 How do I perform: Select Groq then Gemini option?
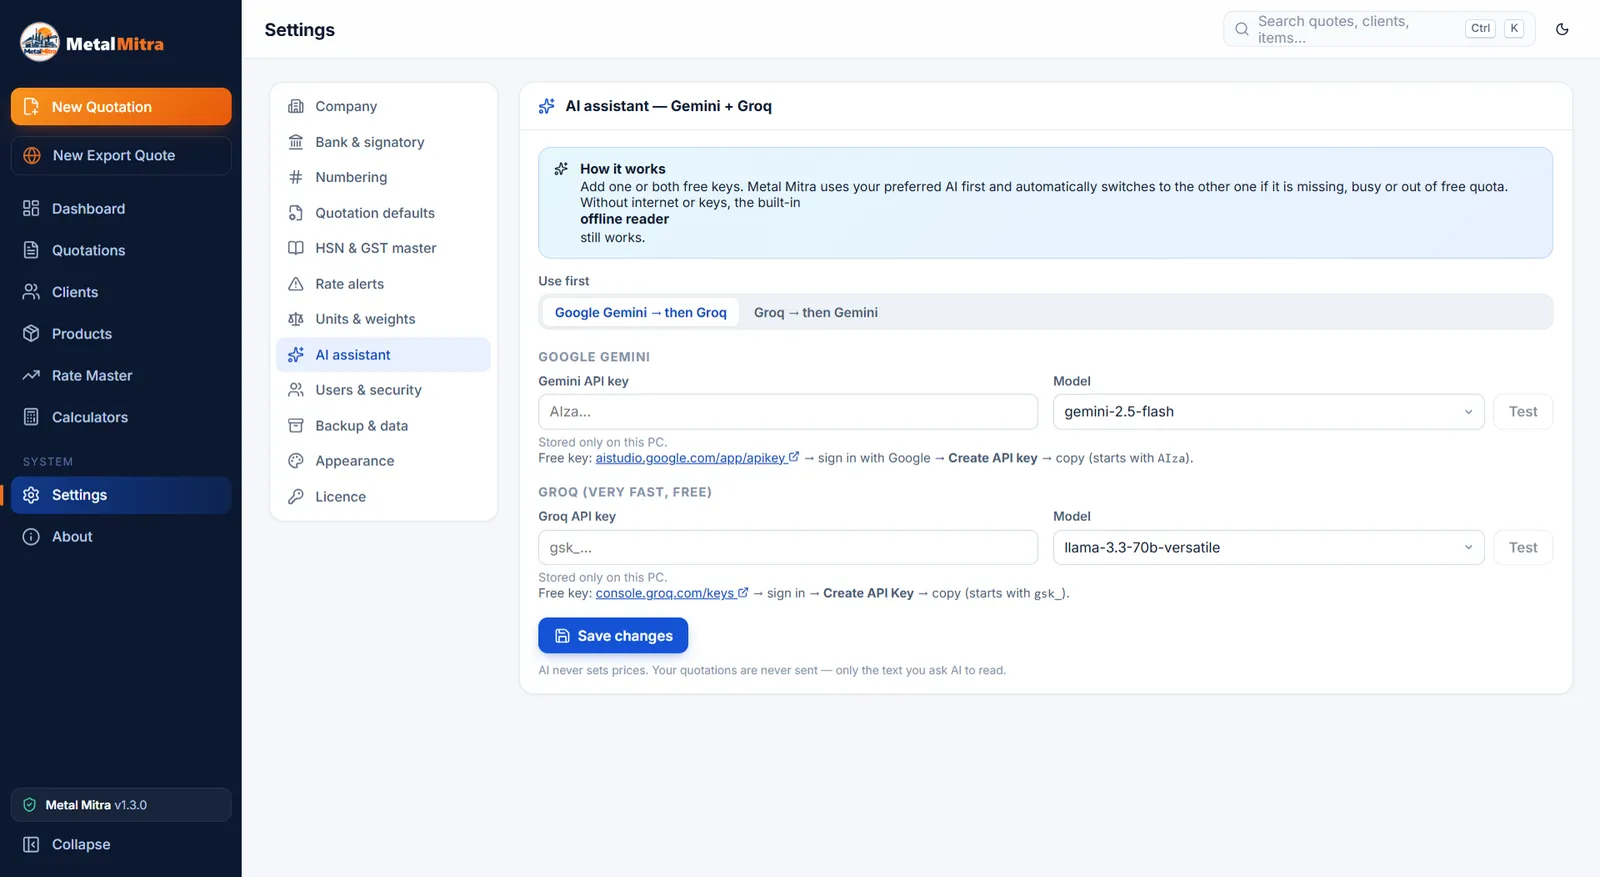tap(816, 312)
